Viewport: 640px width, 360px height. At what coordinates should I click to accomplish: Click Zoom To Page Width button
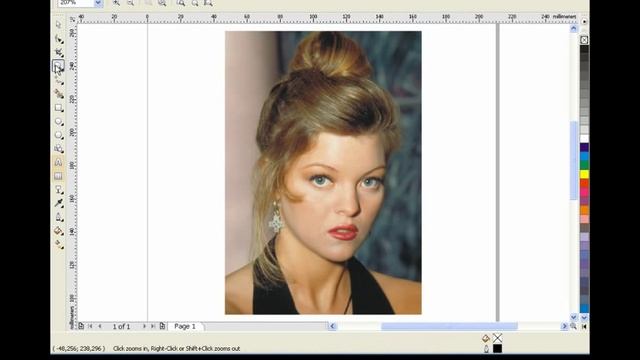tap(195, 3)
